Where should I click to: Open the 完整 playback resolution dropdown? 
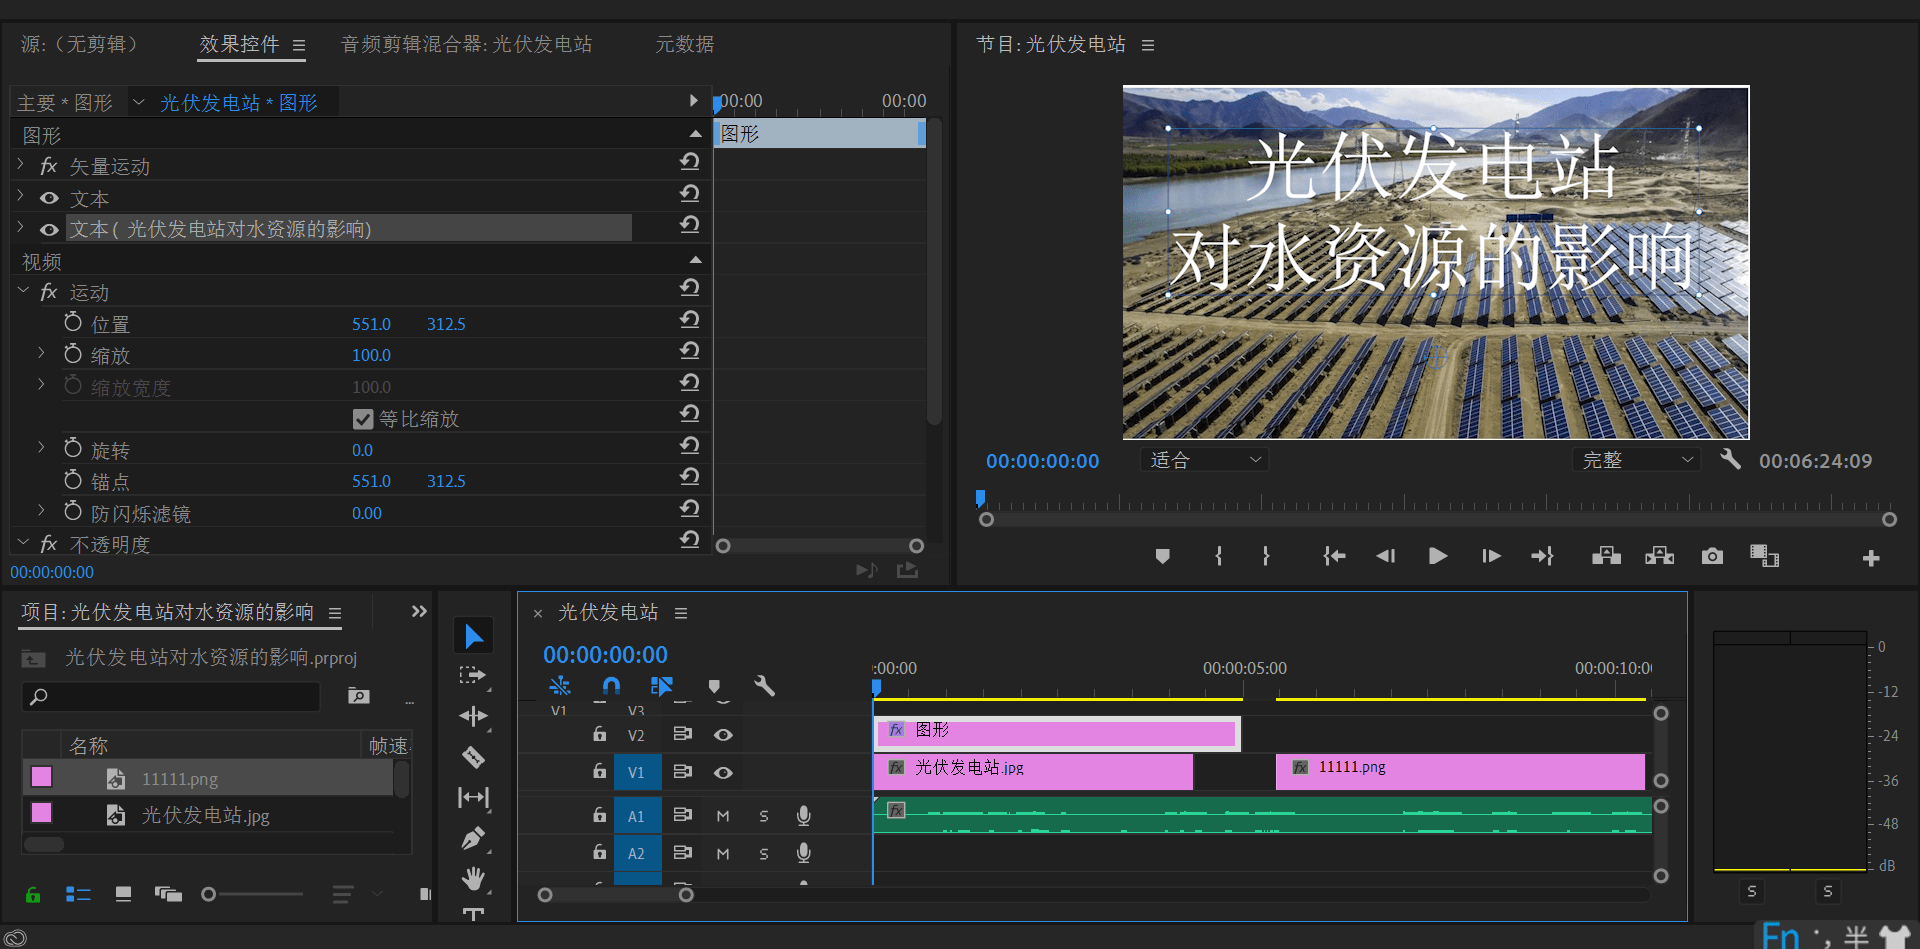click(1637, 460)
